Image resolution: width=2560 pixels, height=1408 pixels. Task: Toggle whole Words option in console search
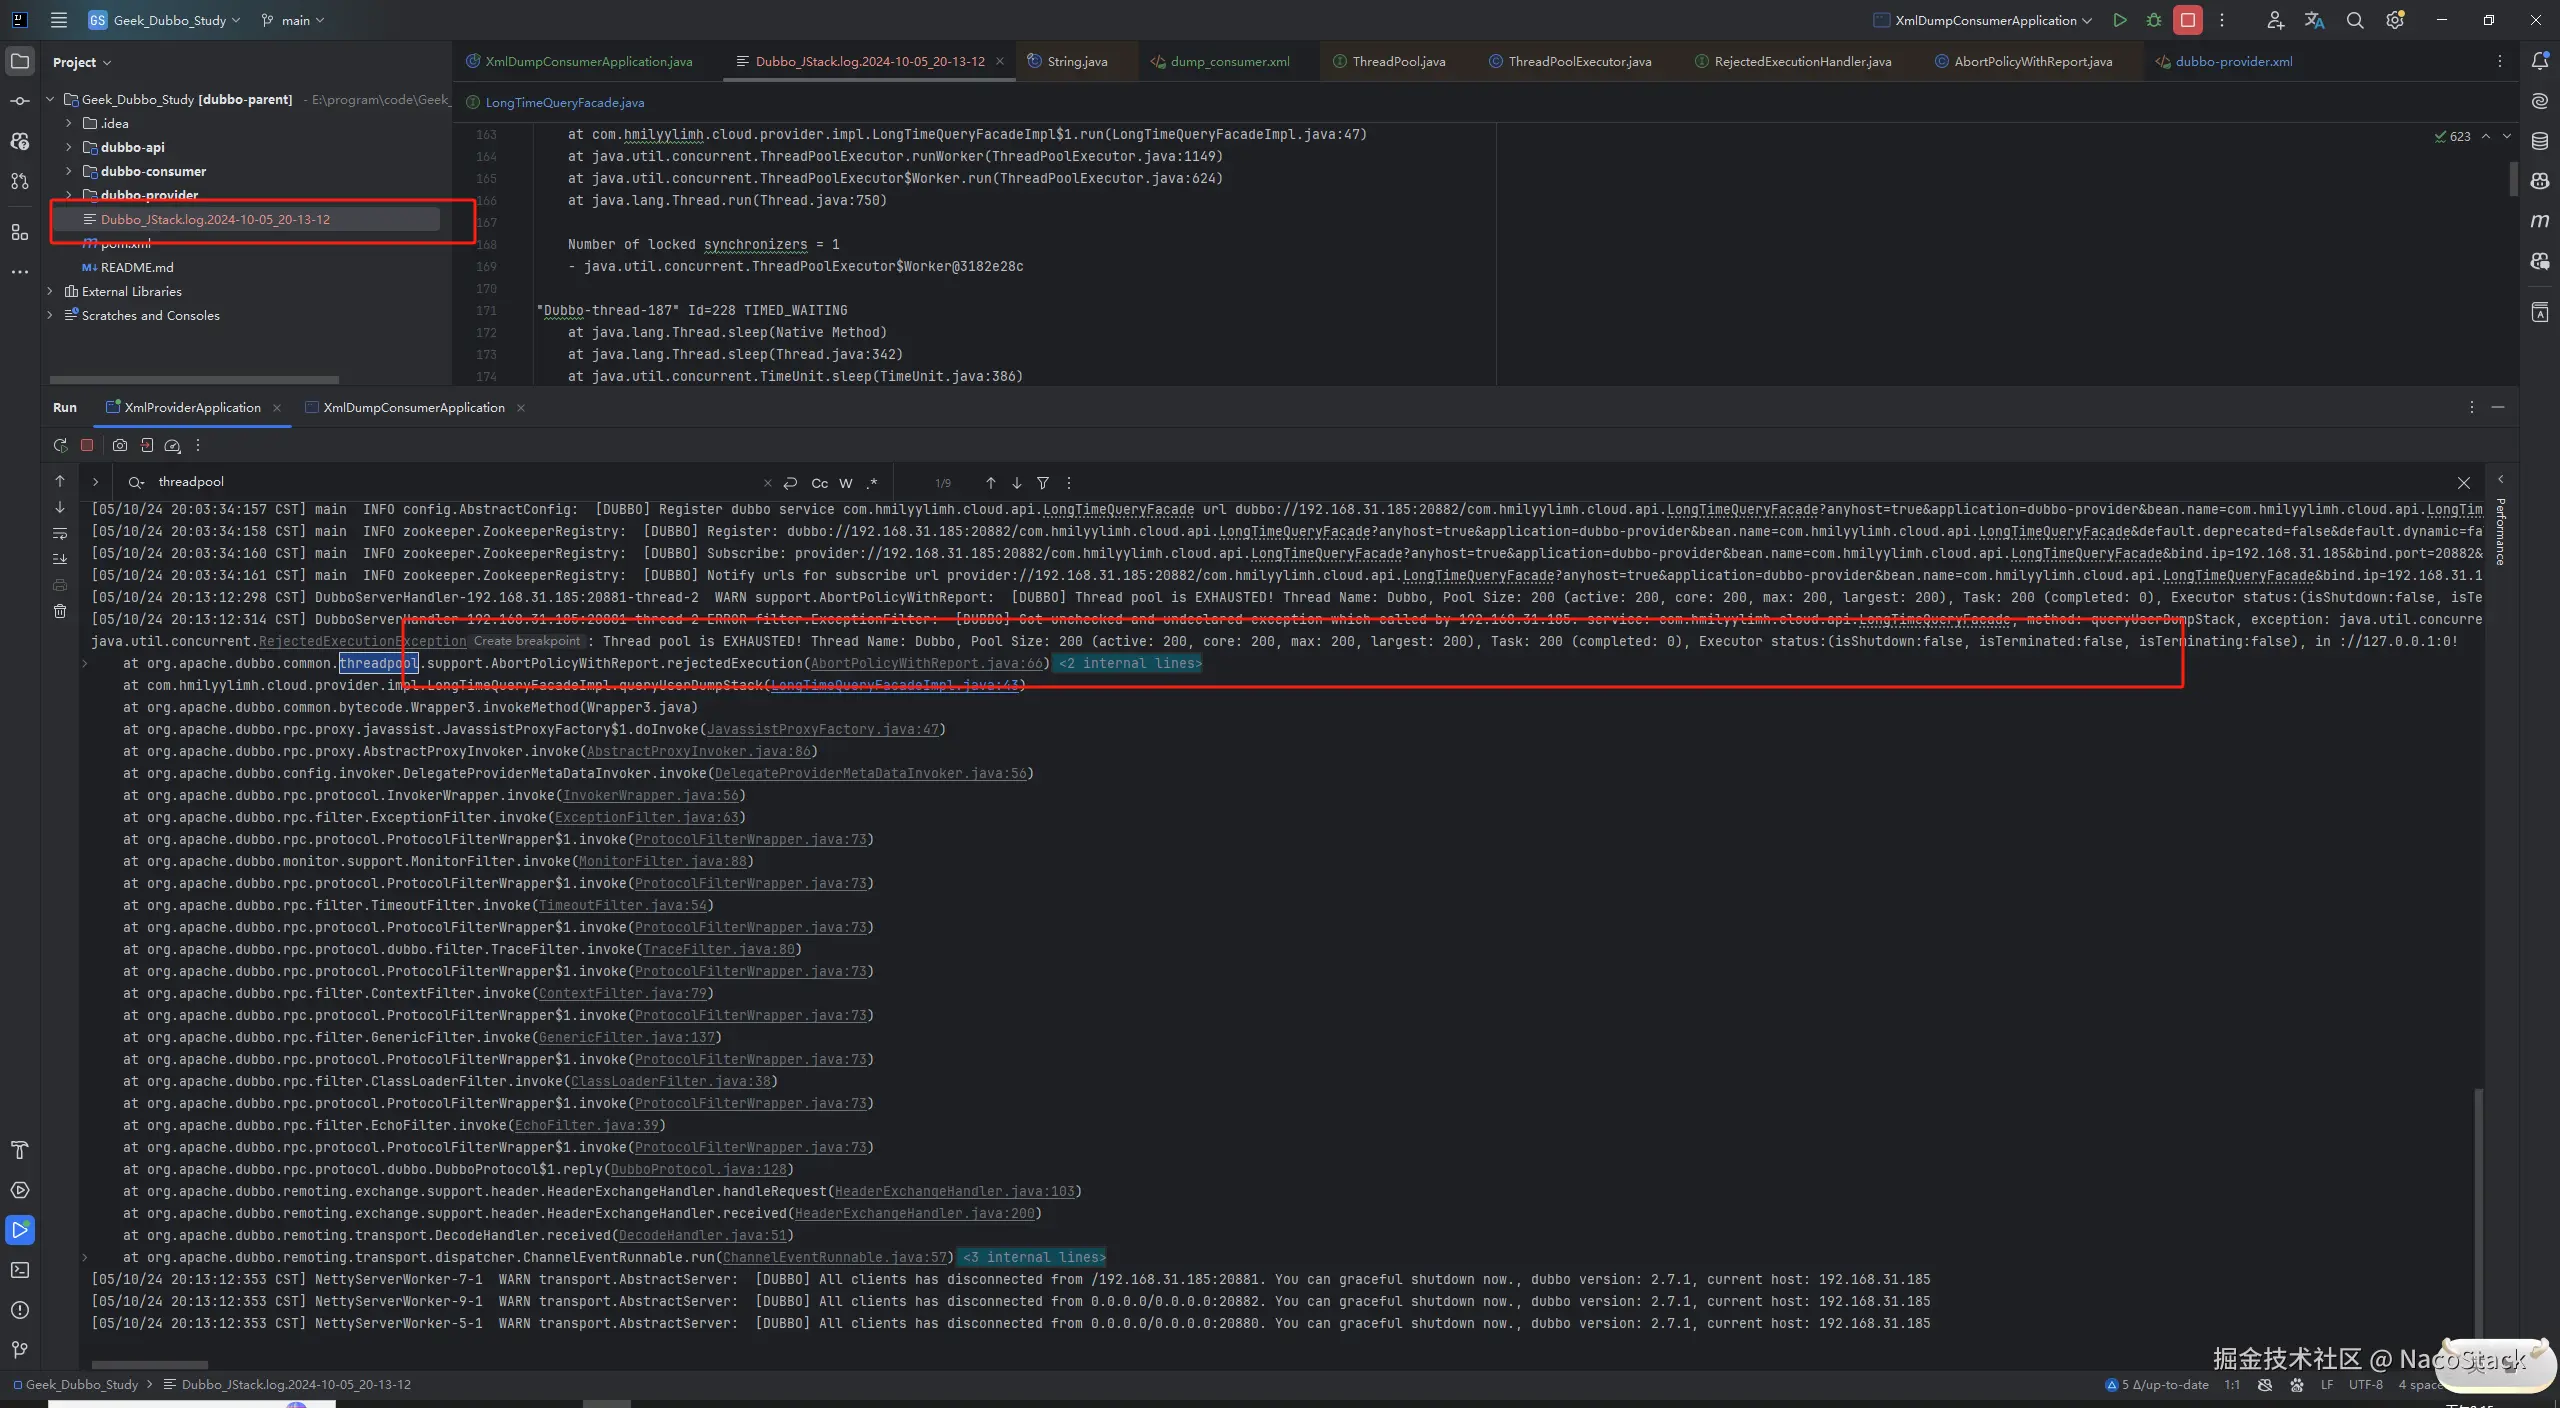pos(846,483)
